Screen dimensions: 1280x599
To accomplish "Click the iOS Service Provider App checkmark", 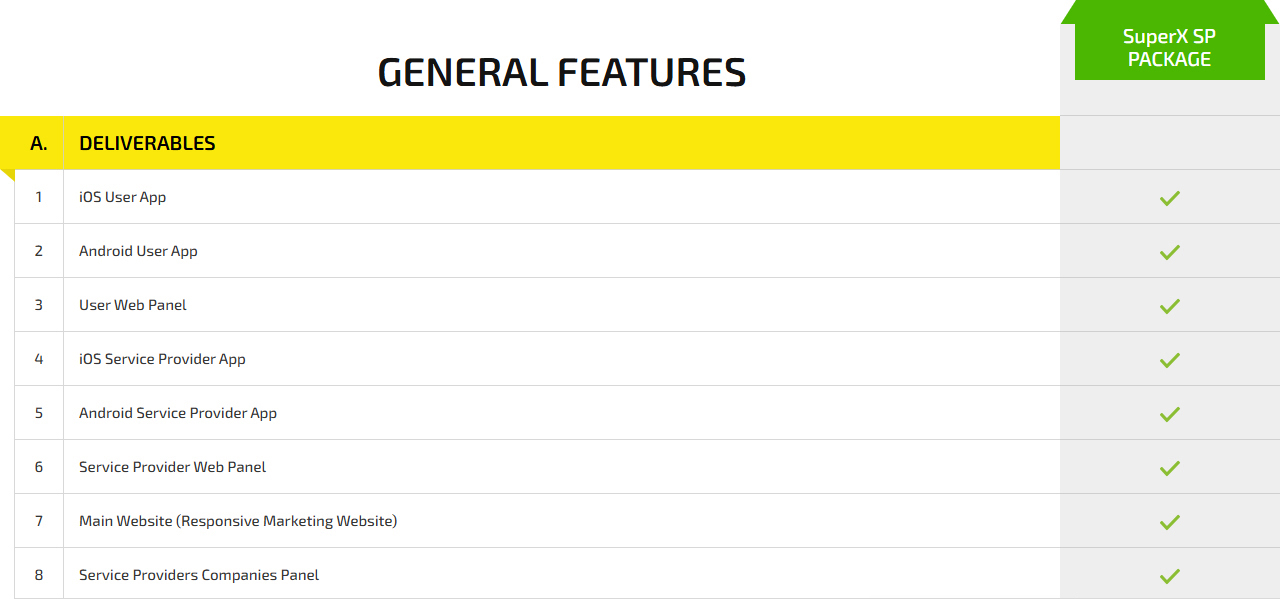I will [1169, 360].
